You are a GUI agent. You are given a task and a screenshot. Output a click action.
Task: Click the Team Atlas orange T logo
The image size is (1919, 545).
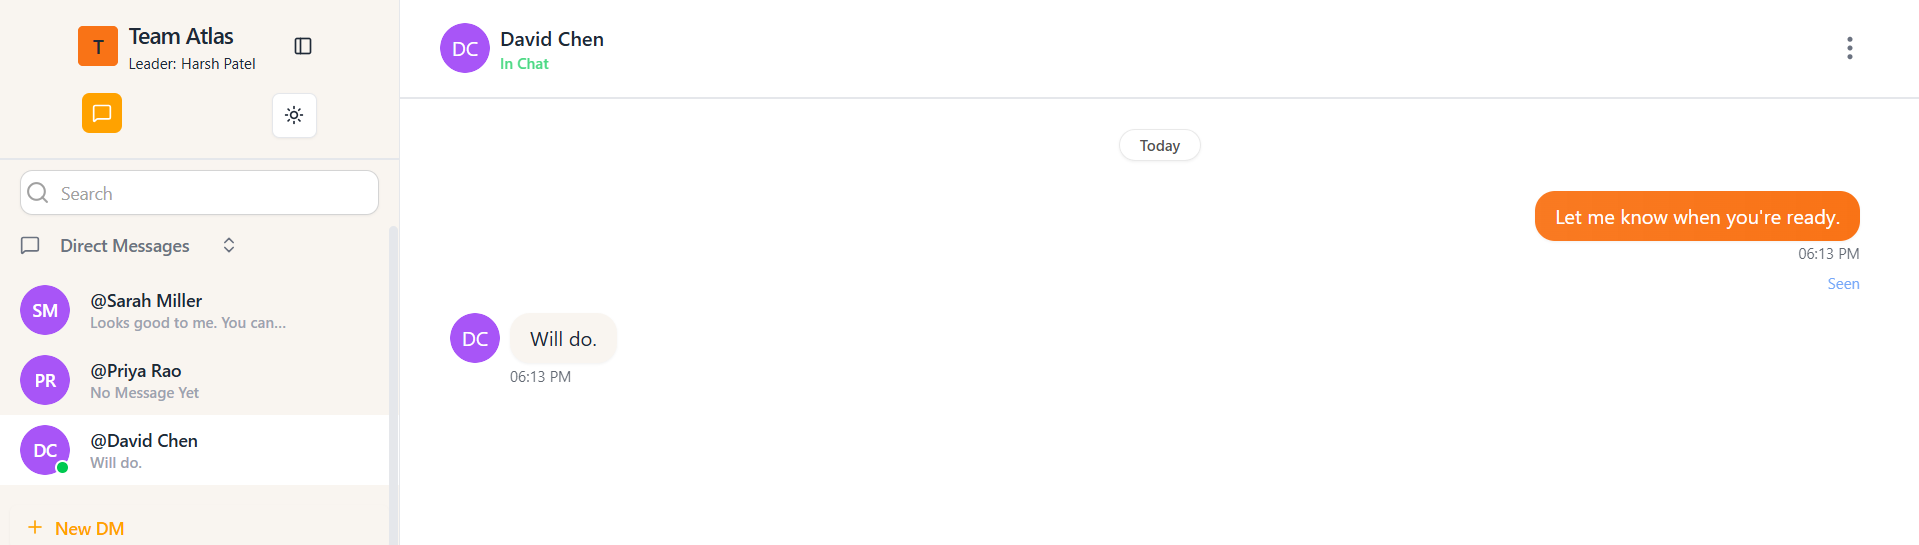[98, 46]
